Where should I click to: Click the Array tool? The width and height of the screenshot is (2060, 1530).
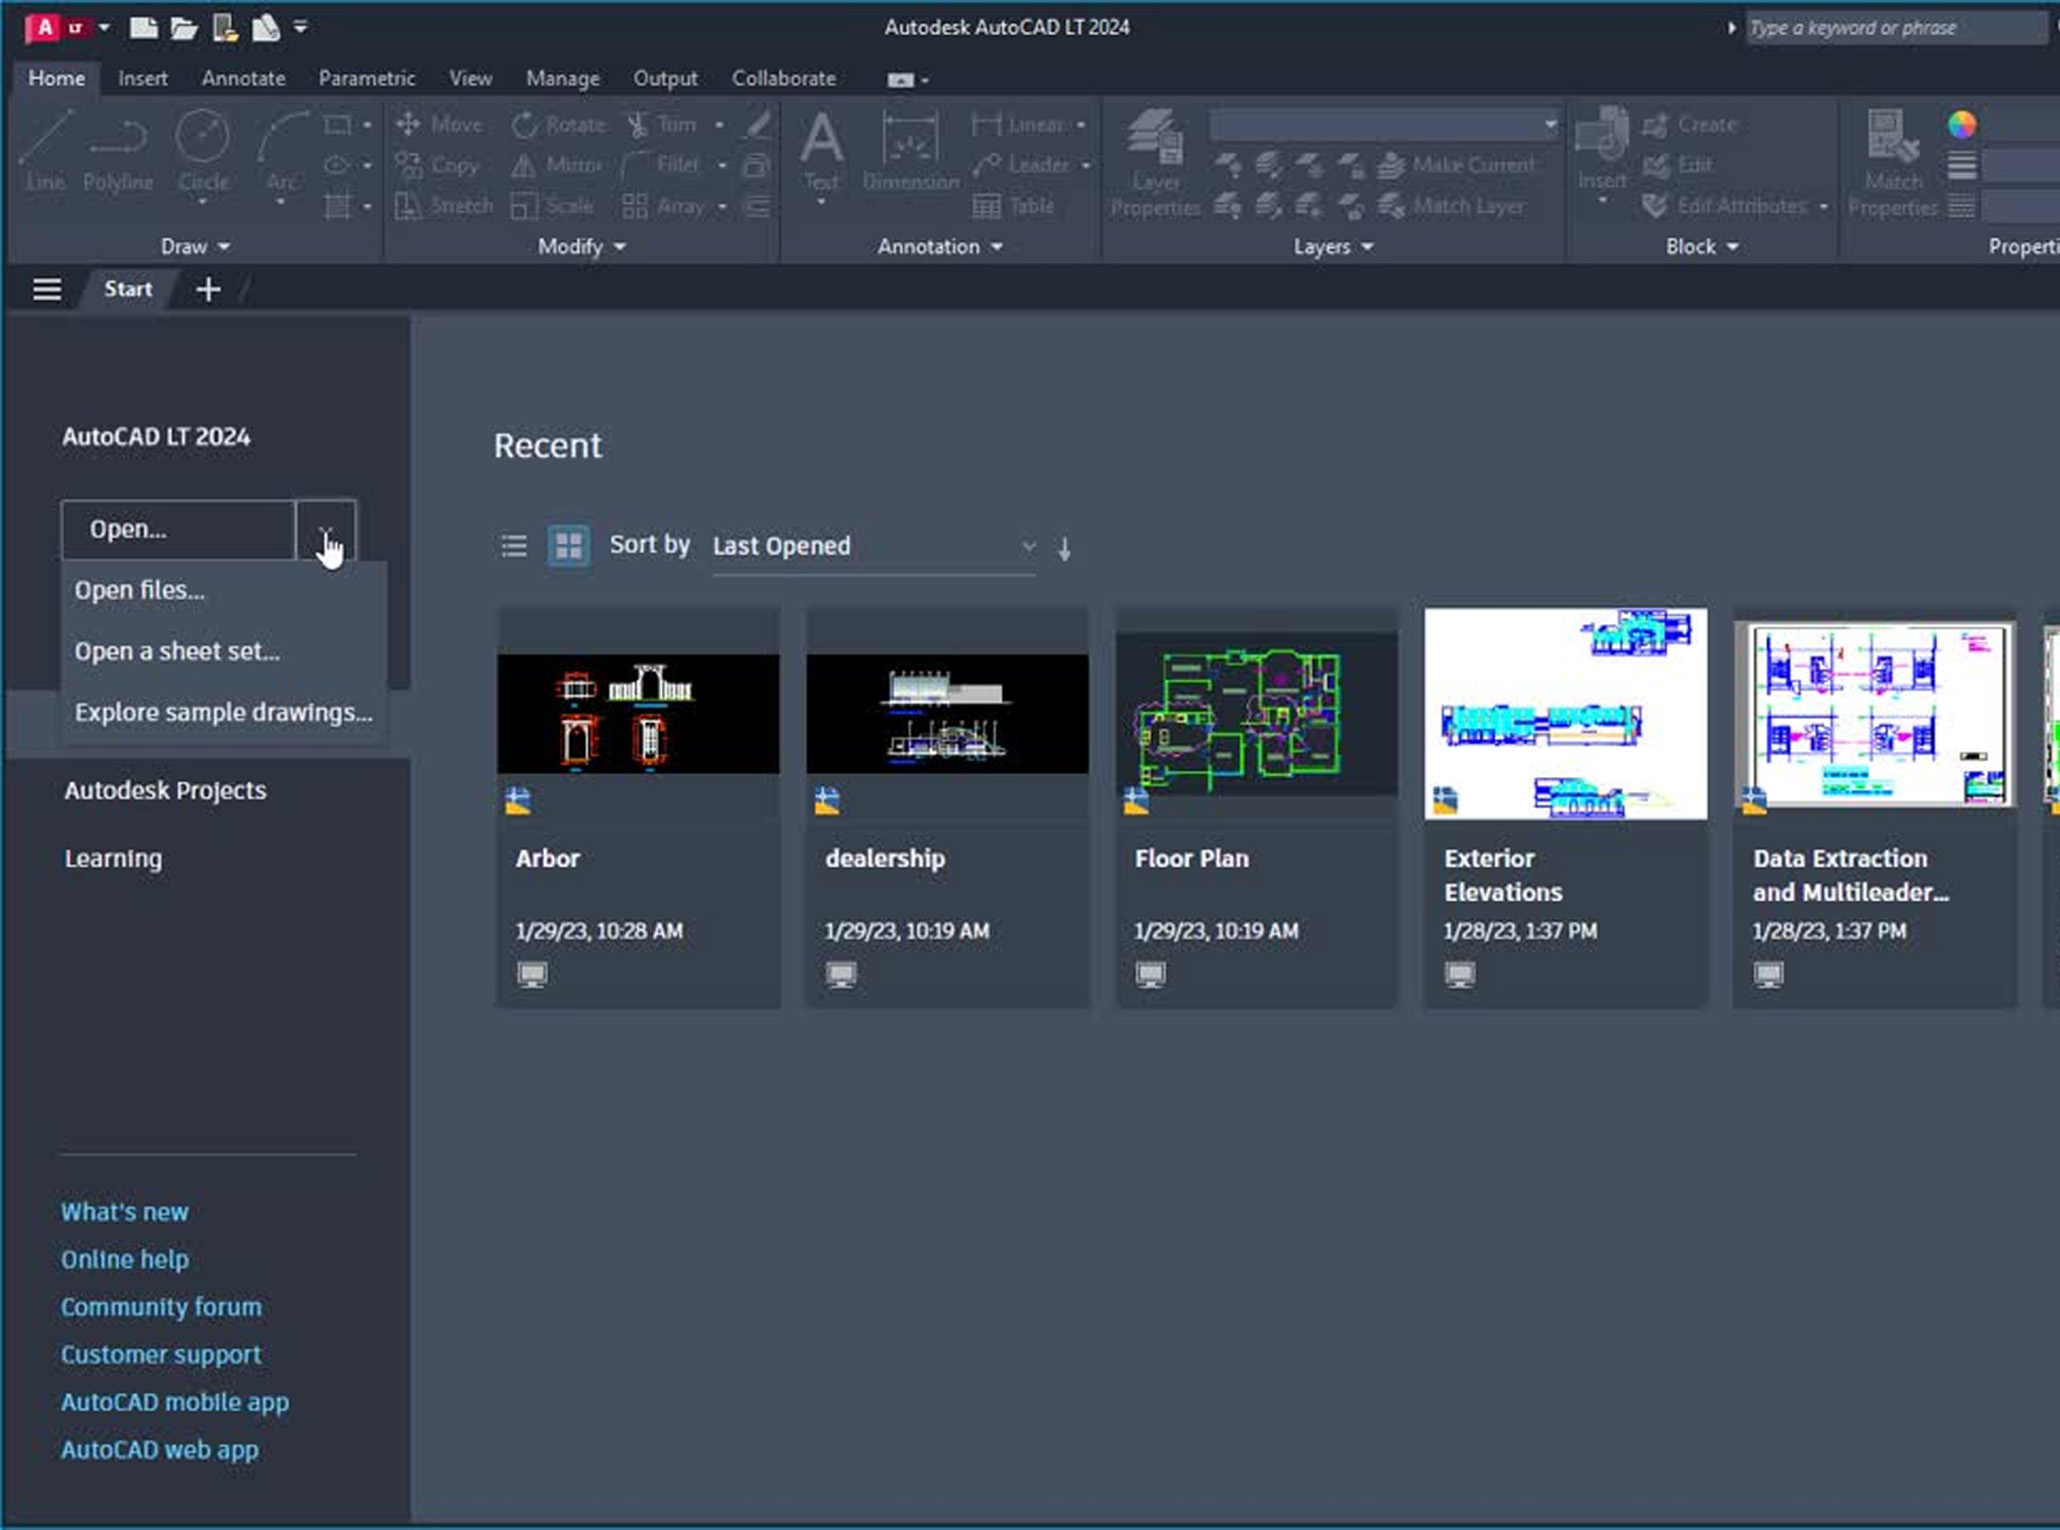pos(663,206)
